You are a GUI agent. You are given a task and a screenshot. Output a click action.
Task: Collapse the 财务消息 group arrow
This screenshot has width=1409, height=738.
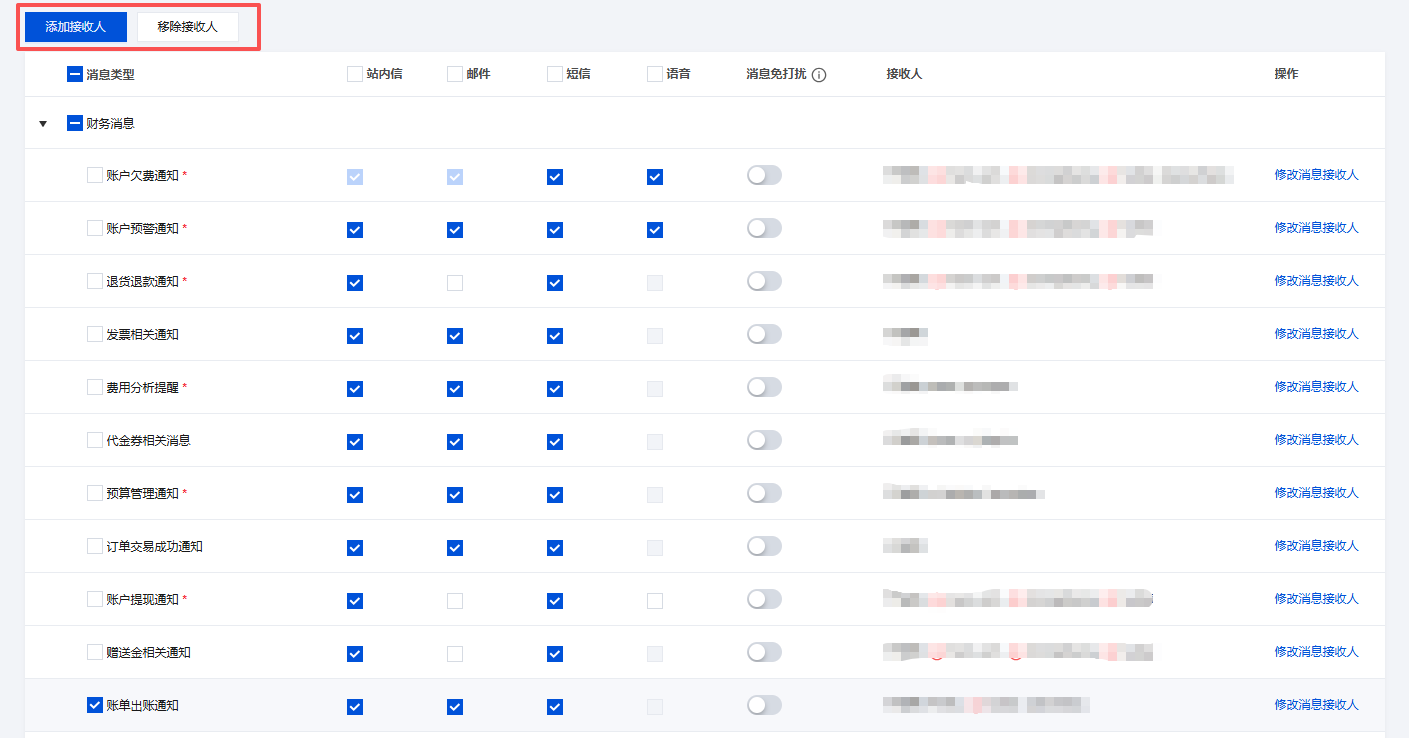point(43,124)
